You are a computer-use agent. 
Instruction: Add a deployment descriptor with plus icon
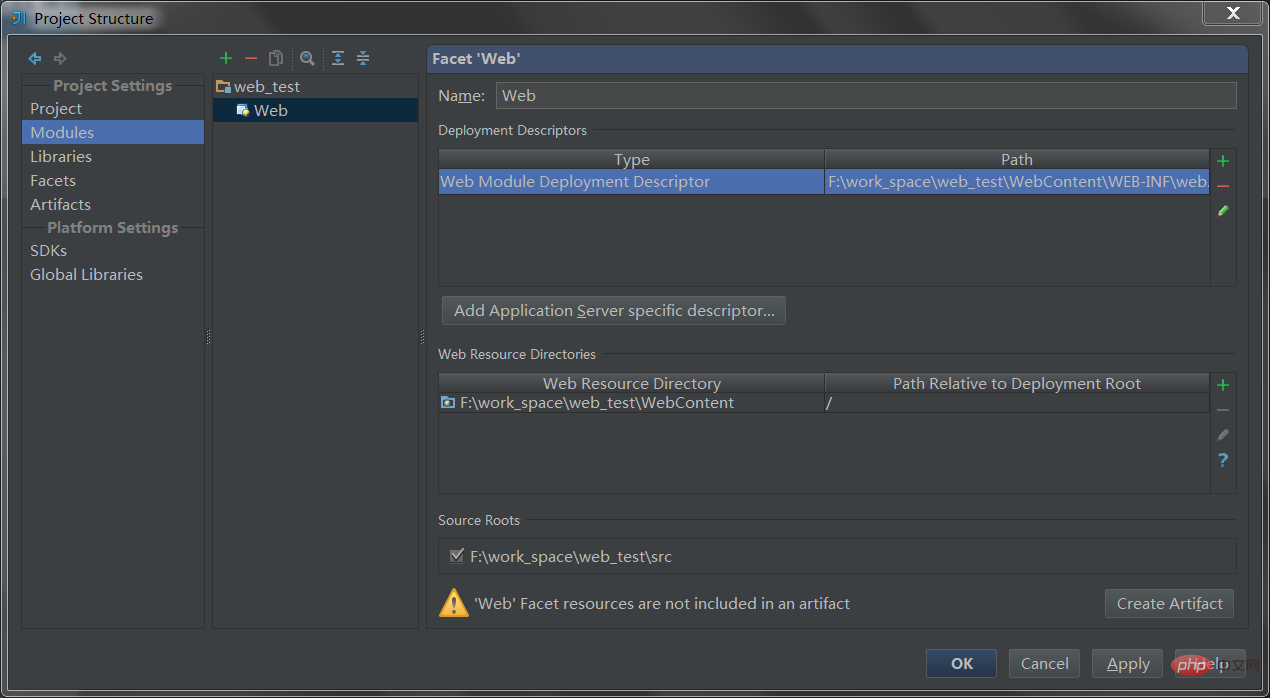[x=1223, y=161]
